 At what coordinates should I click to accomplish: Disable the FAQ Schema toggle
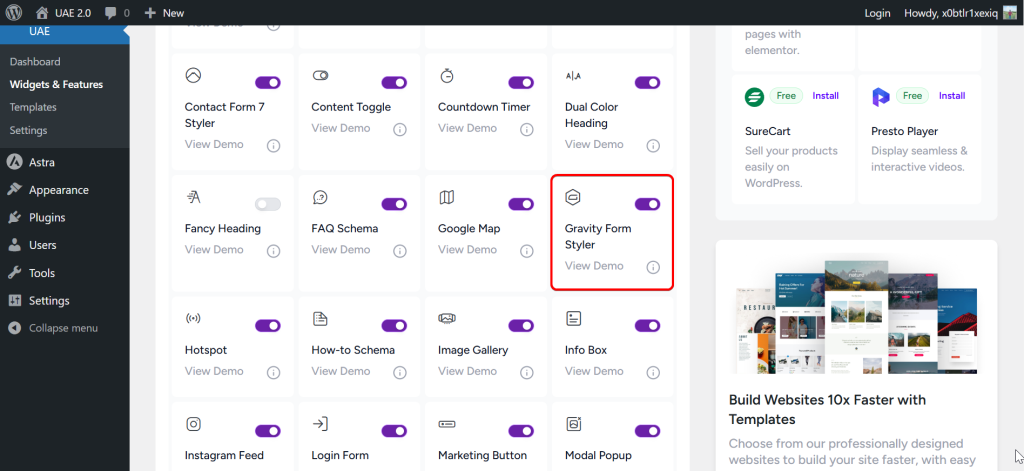click(x=394, y=204)
